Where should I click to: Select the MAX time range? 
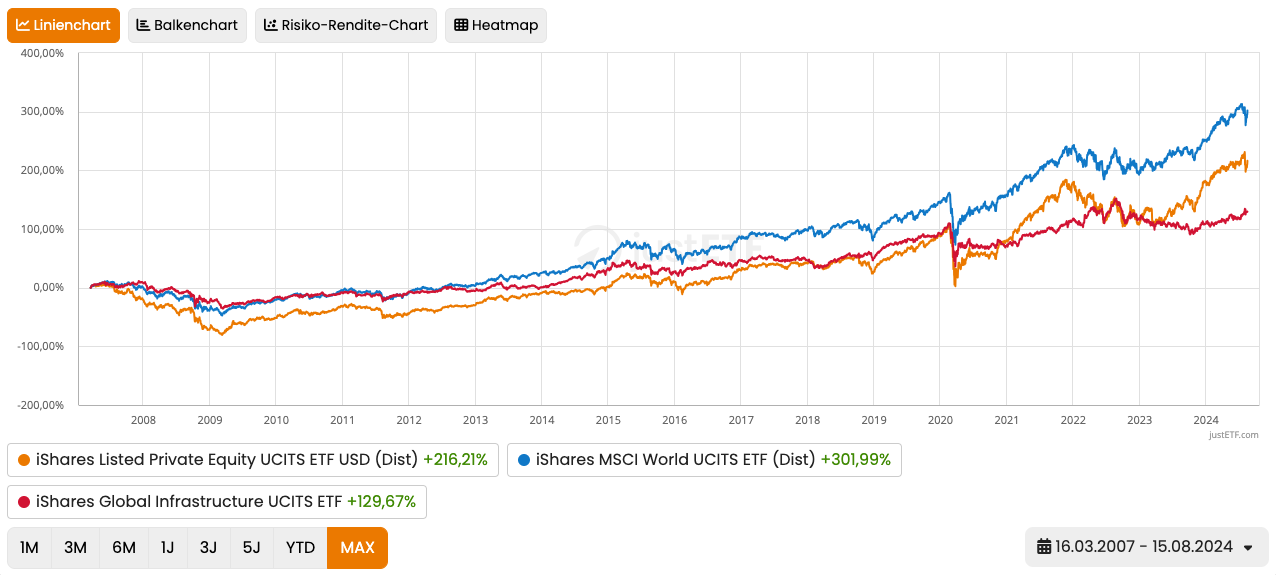click(357, 547)
